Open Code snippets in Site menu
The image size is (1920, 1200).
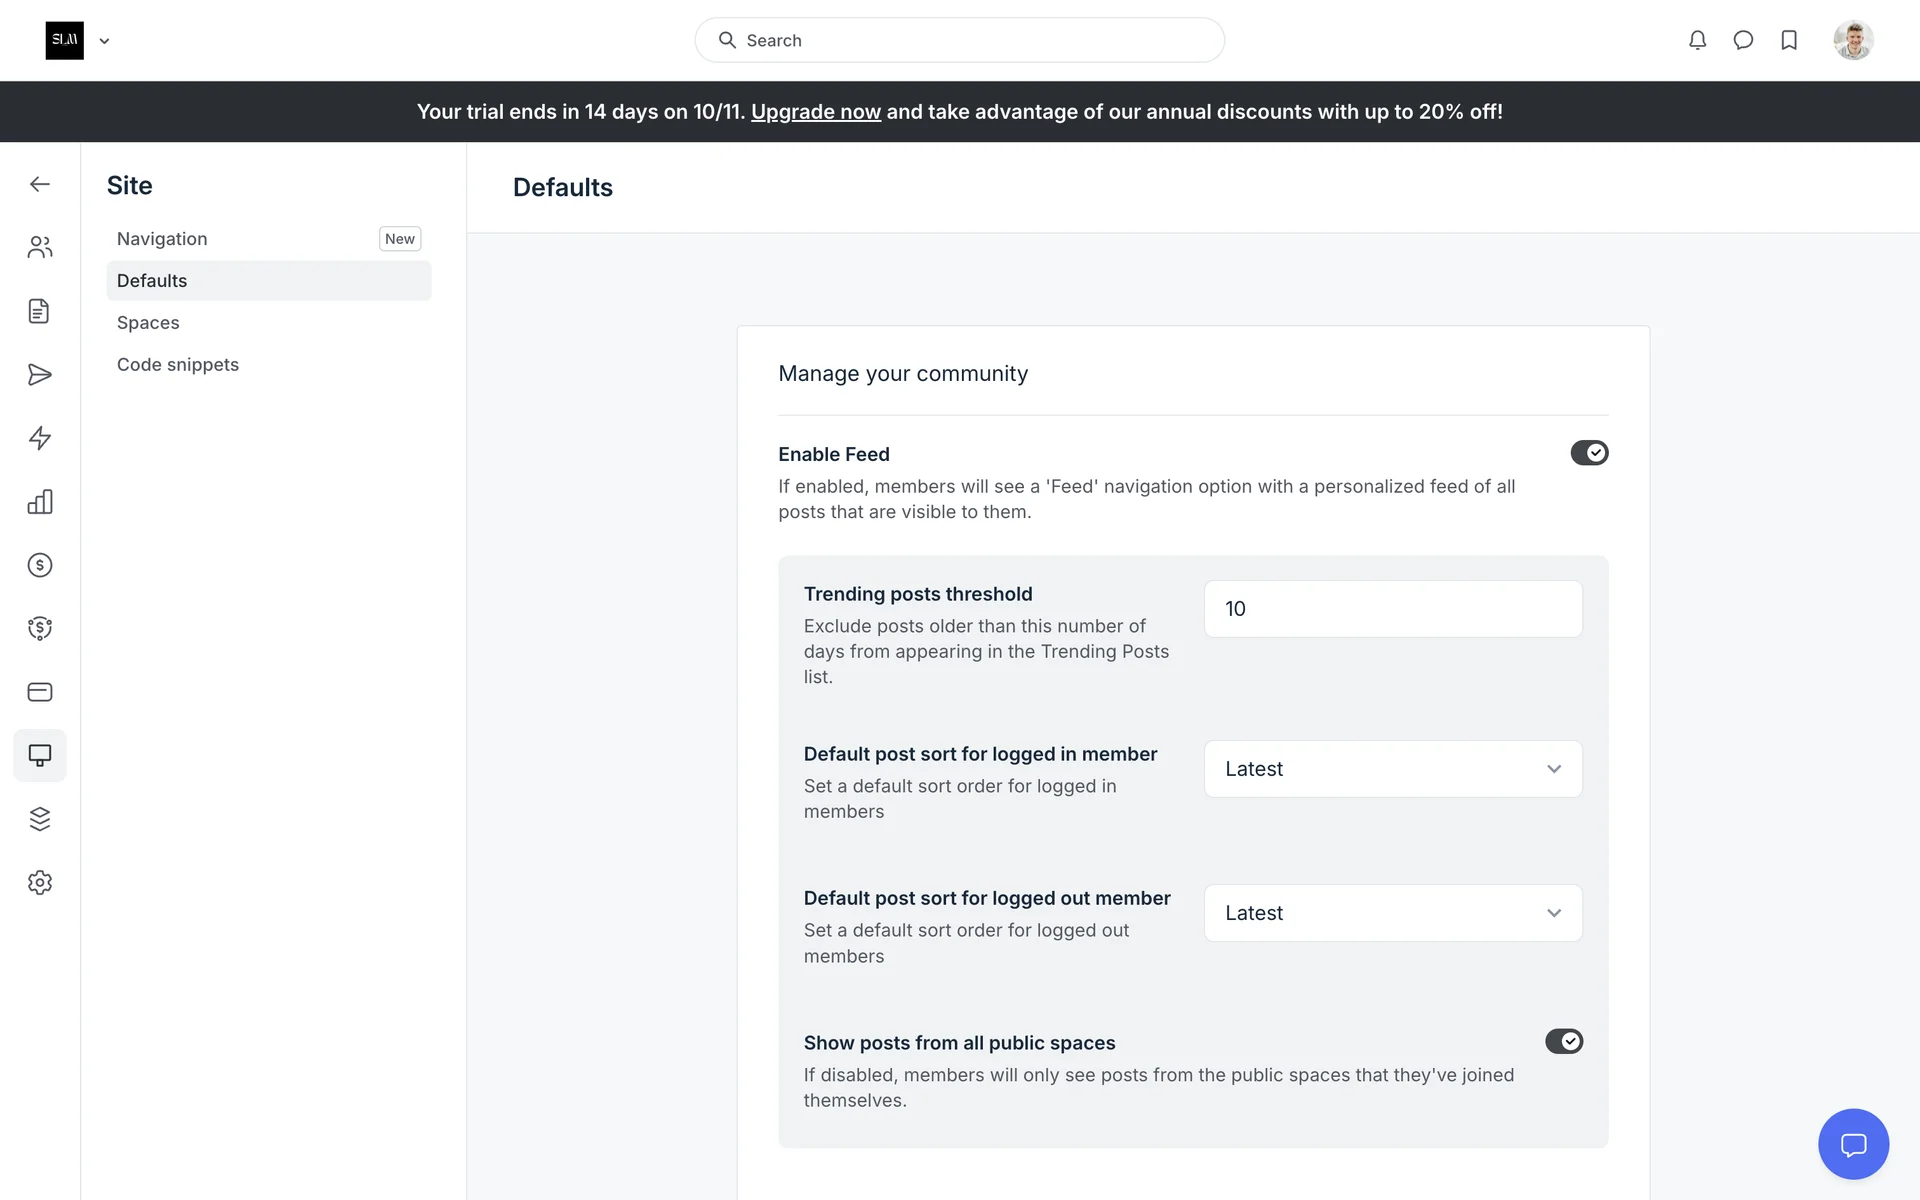tap(178, 365)
